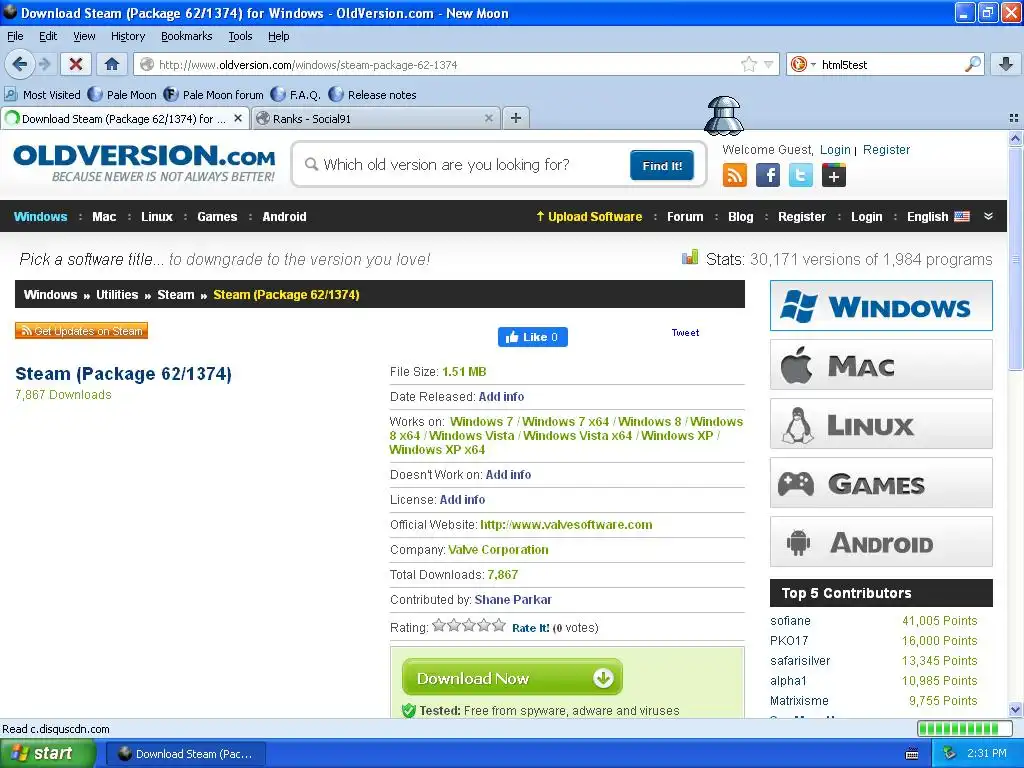Open the Tools menu
Image resolution: width=1024 pixels, height=768 pixels.
click(x=240, y=37)
